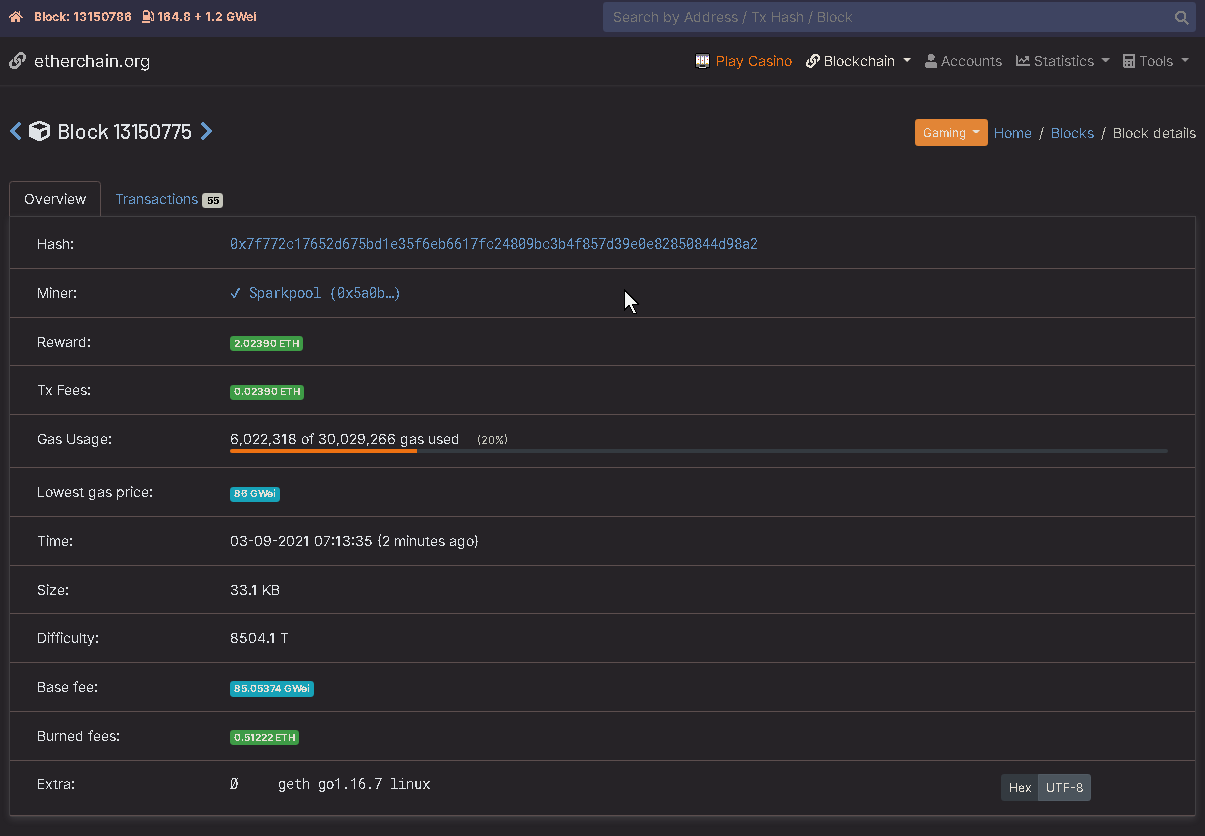Click the gas usage progress bar
Viewport: 1205px width, 836px height.
click(699, 451)
